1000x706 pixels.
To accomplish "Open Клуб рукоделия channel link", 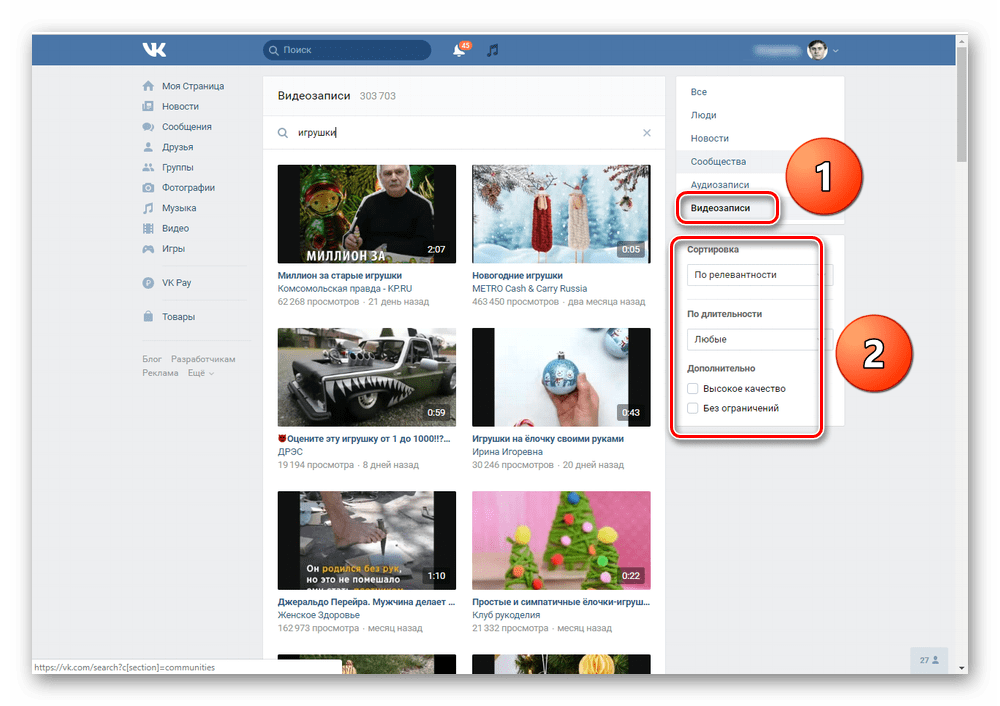I will (506, 615).
